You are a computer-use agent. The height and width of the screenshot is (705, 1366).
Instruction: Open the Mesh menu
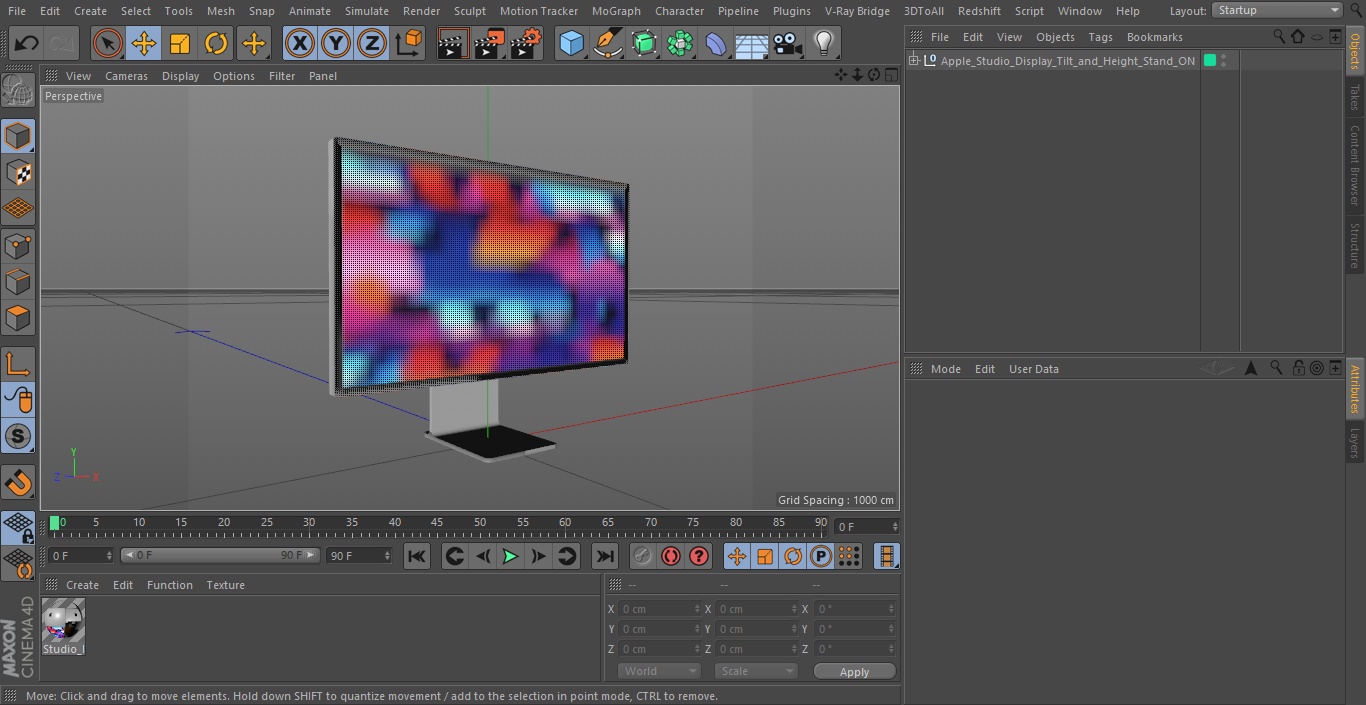tap(221, 11)
